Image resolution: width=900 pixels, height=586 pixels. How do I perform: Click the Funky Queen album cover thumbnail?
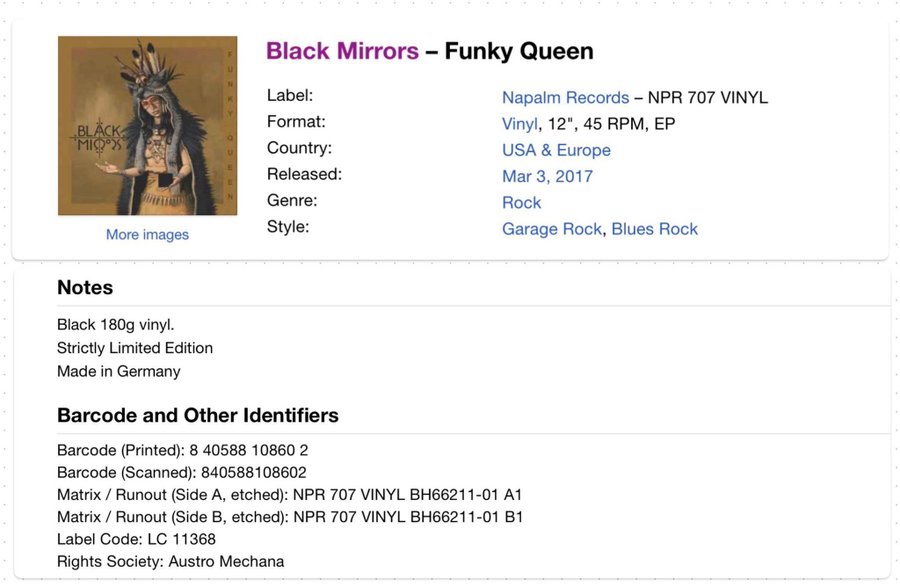point(148,126)
